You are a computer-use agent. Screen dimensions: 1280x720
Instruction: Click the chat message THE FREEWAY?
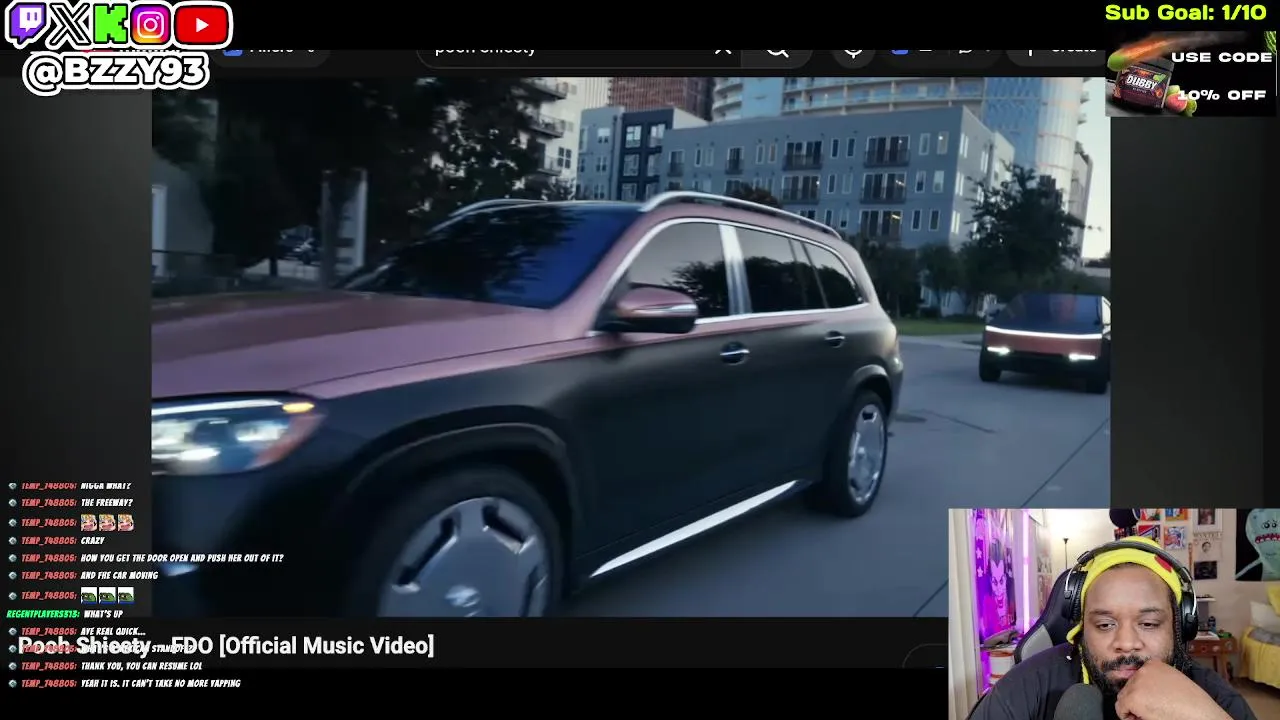pyautogui.click(x=106, y=503)
